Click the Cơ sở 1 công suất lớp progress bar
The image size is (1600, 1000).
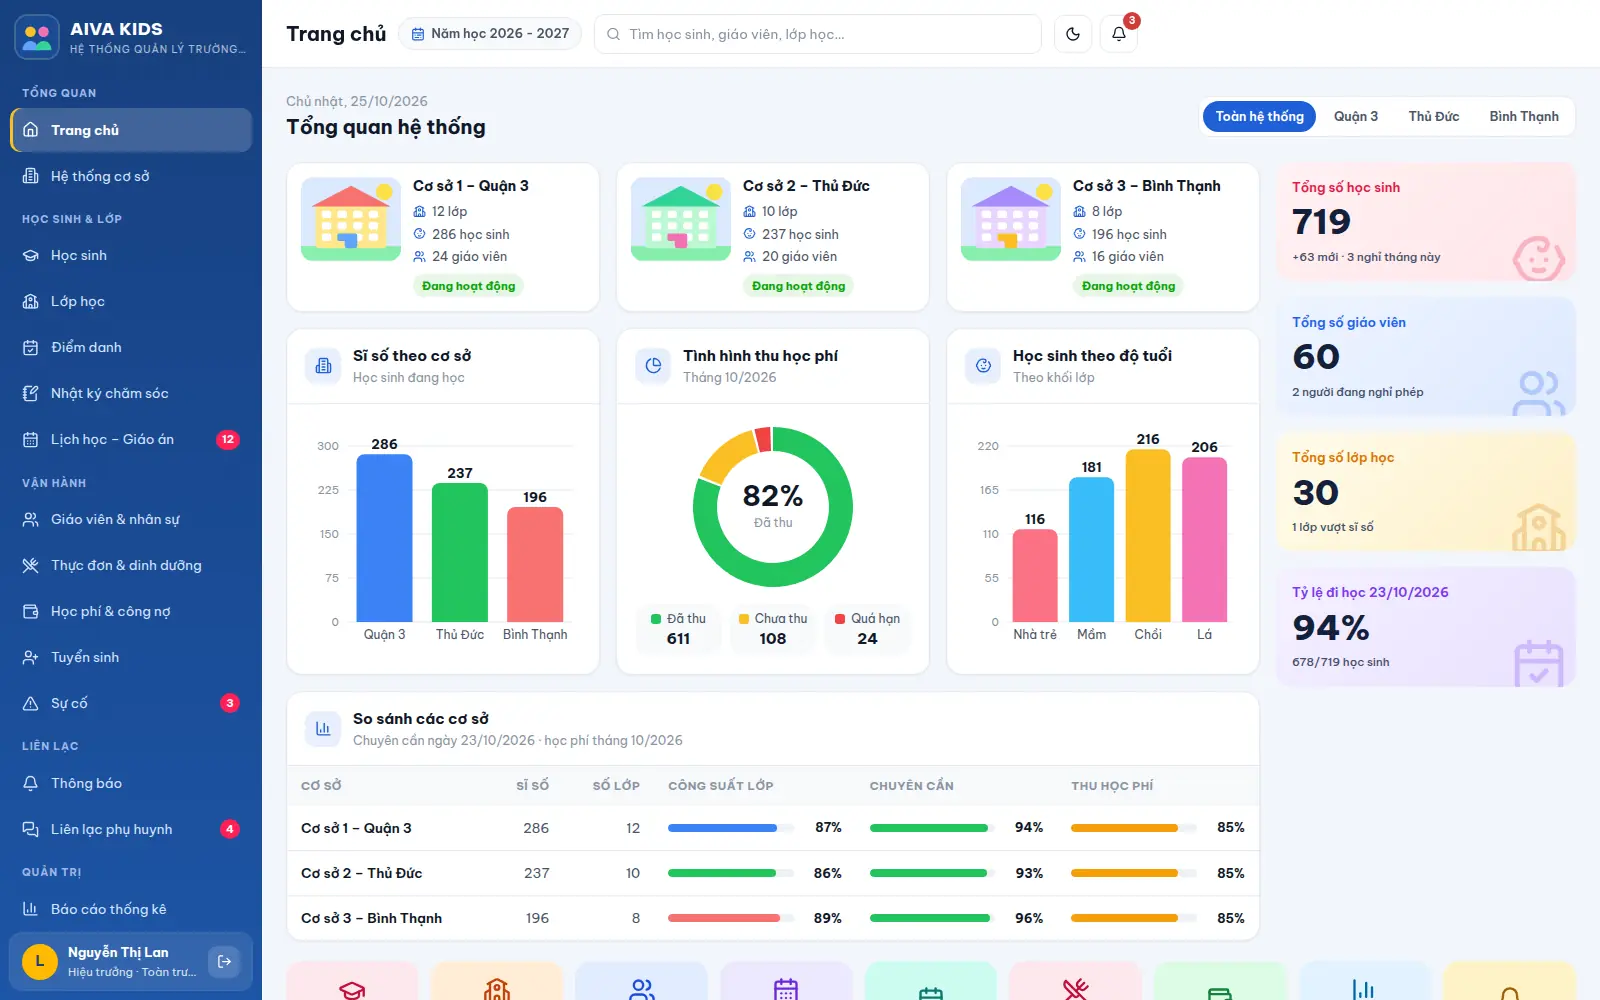pyautogui.click(x=731, y=828)
